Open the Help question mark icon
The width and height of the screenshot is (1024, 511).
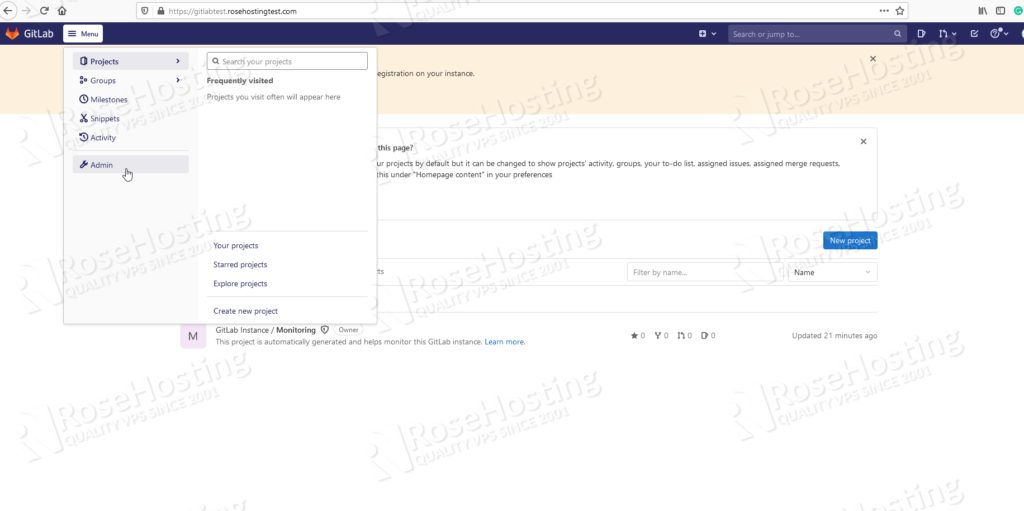[x=995, y=34]
